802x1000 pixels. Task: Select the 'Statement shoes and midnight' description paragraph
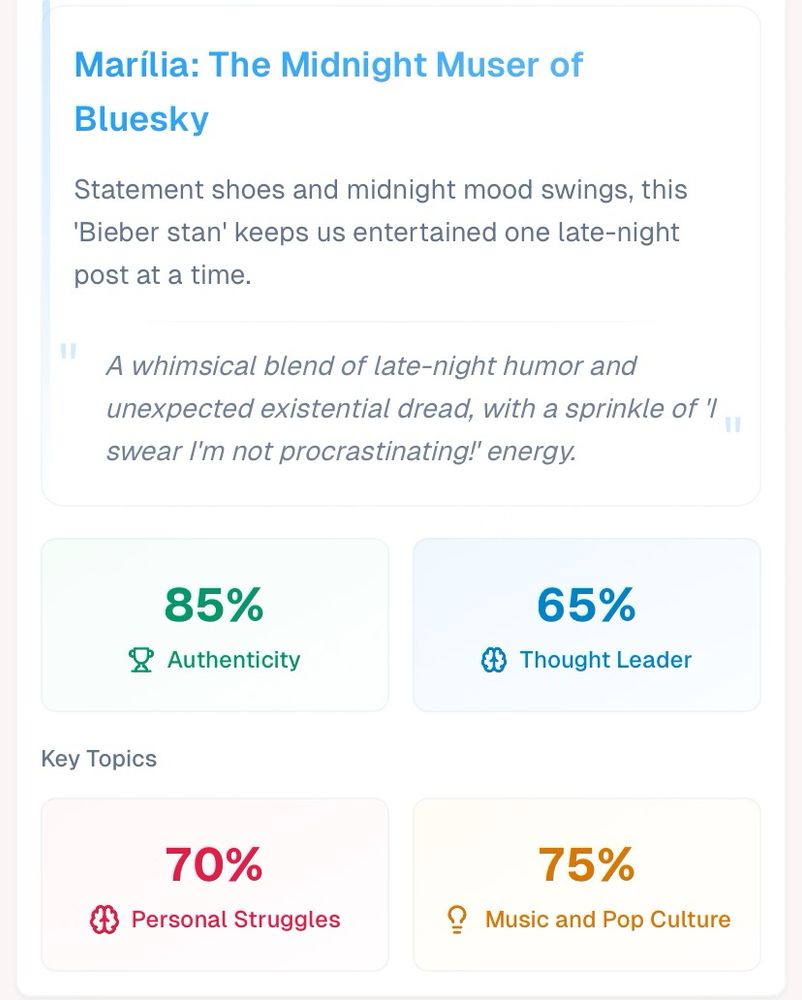[380, 232]
